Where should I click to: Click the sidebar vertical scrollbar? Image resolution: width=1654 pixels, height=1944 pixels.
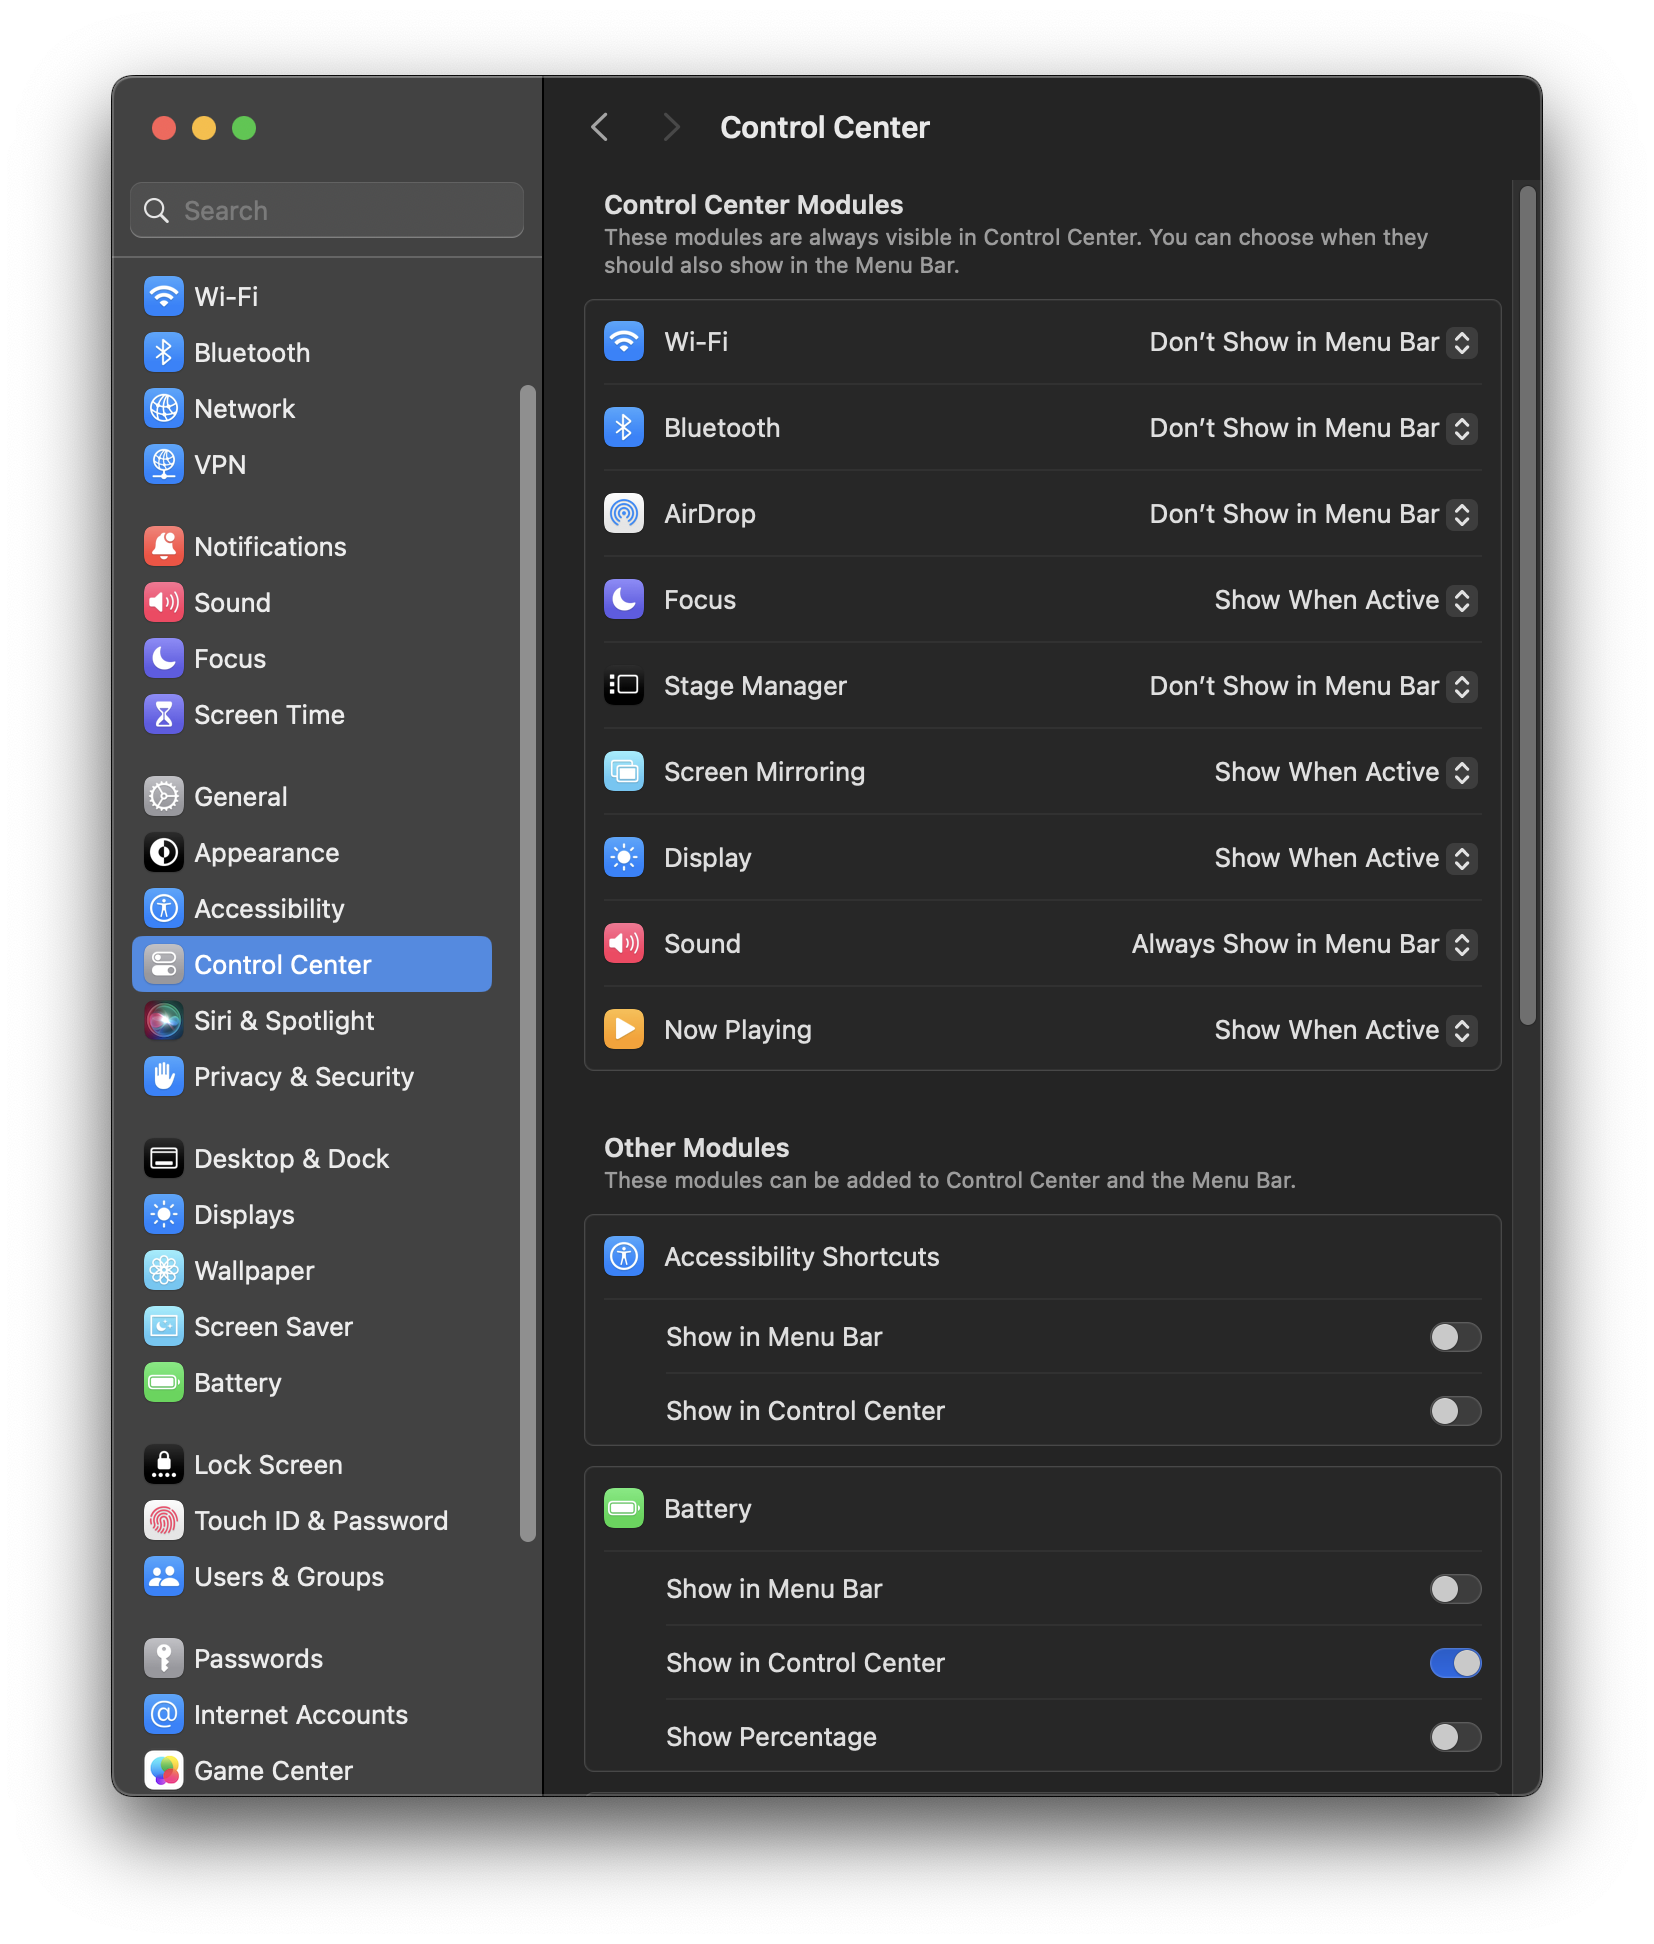(x=528, y=963)
